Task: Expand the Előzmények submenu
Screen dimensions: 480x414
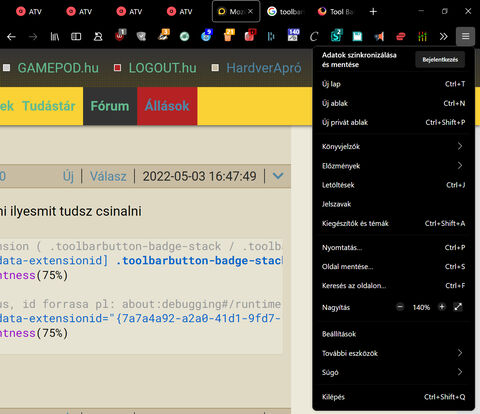Action: pos(393,166)
